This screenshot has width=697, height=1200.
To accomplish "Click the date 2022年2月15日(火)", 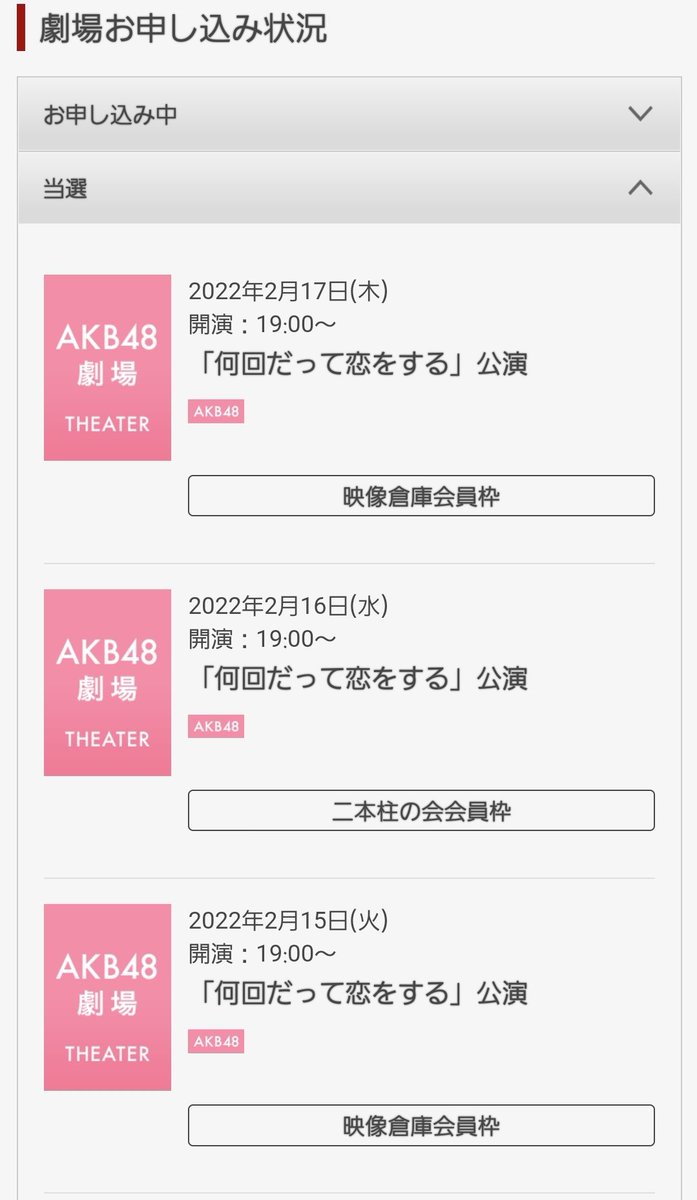I will tap(288, 920).
